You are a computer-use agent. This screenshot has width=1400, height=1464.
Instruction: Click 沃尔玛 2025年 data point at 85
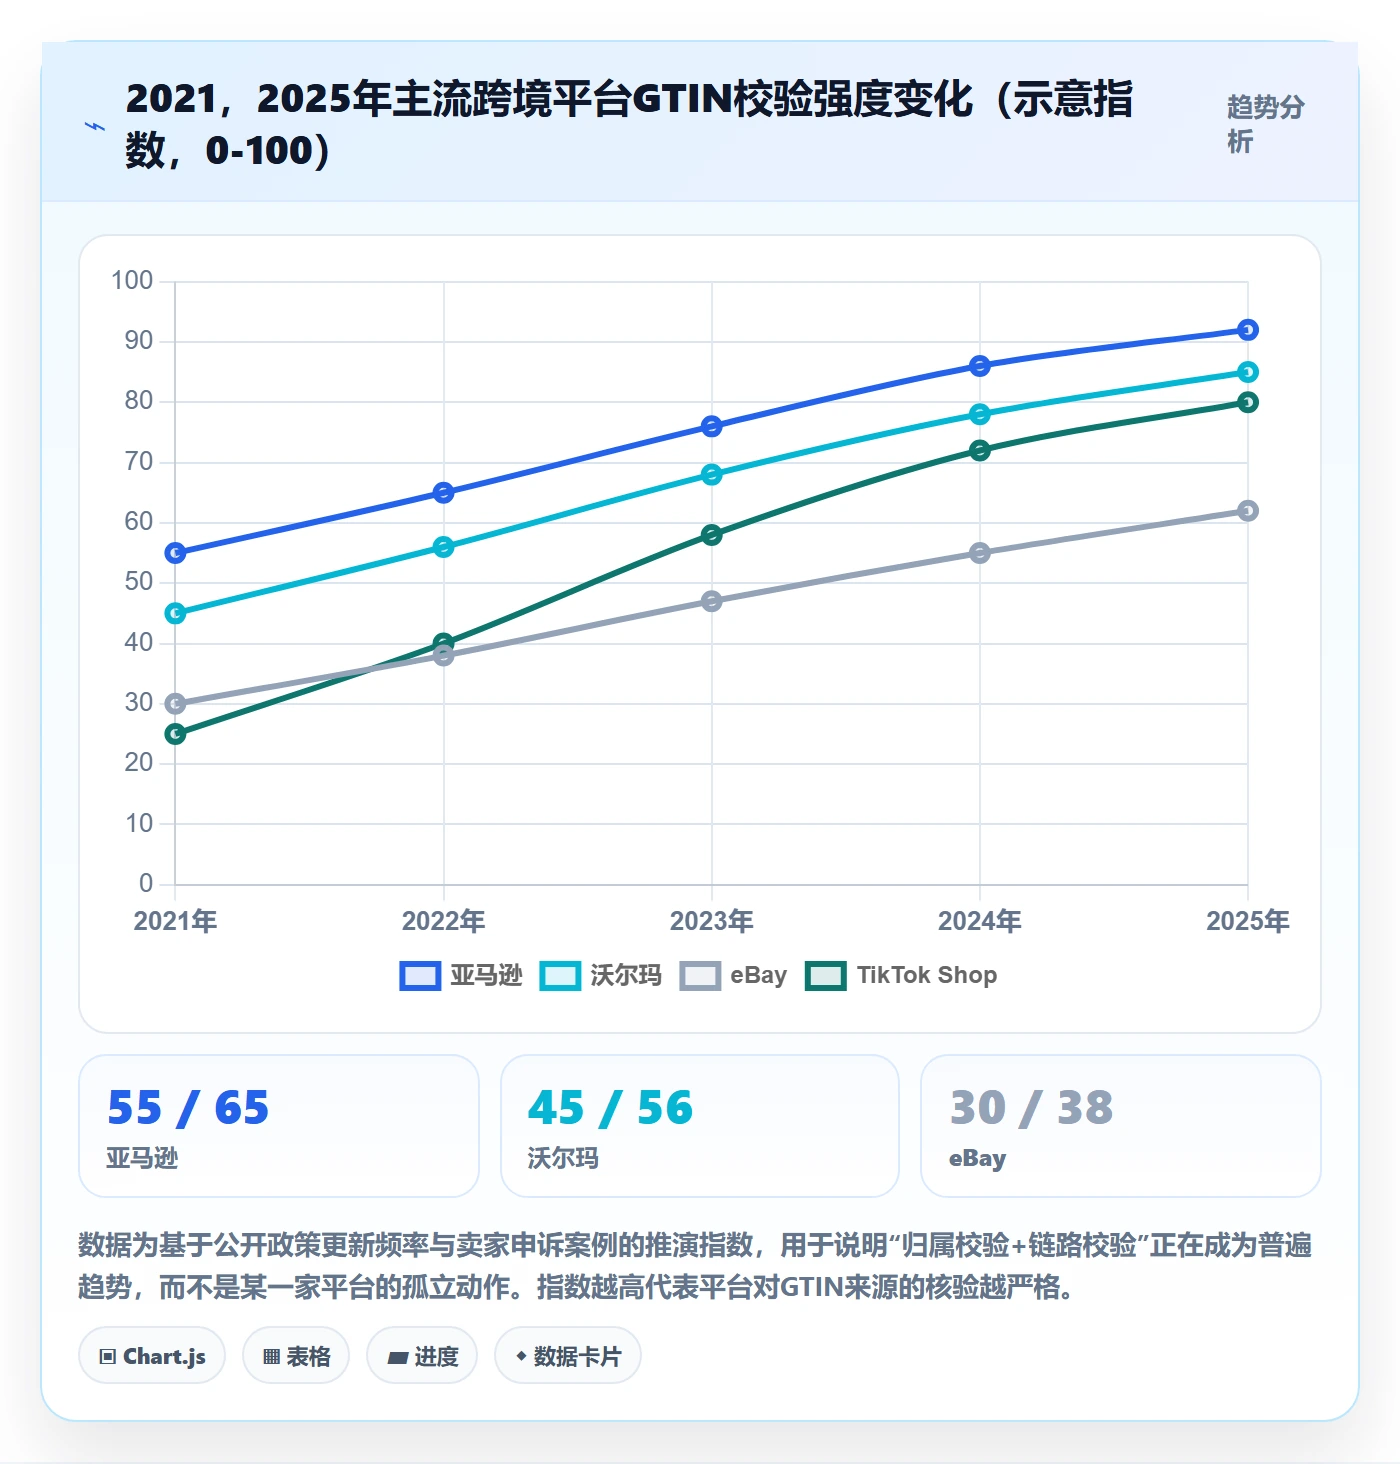[1248, 372]
